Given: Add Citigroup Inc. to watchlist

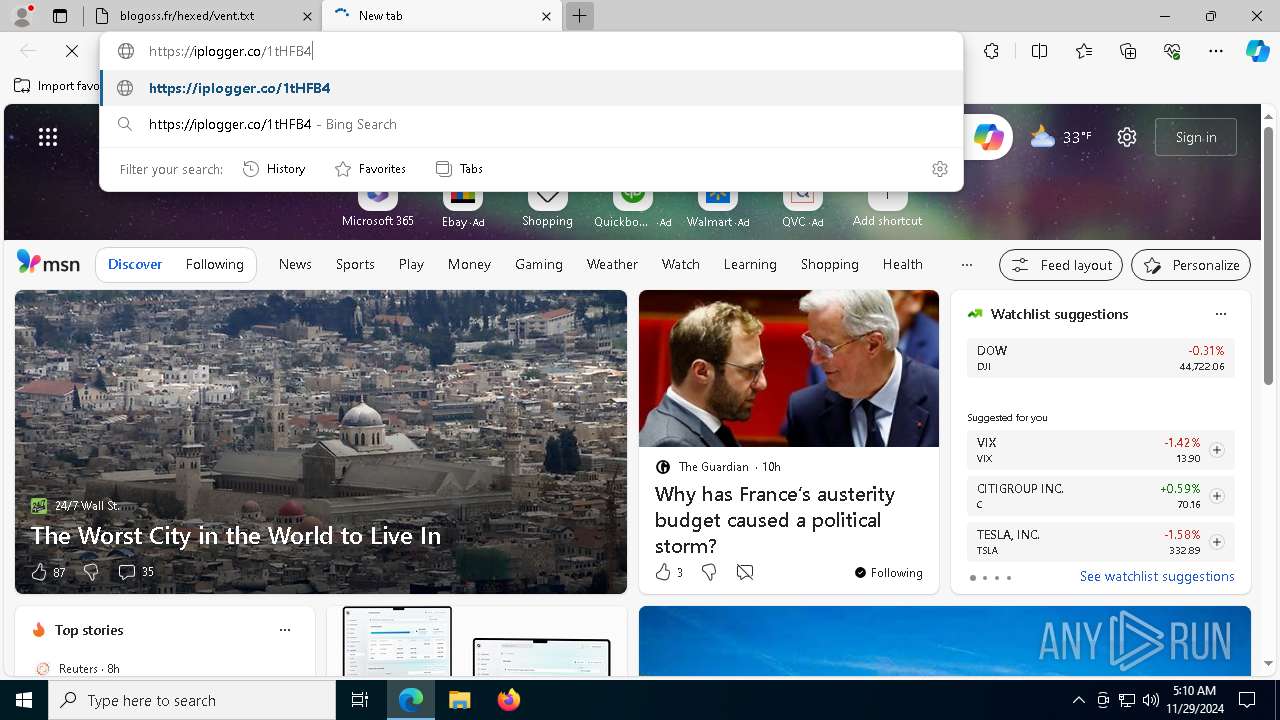Looking at the screenshot, I should coord(1216,496).
